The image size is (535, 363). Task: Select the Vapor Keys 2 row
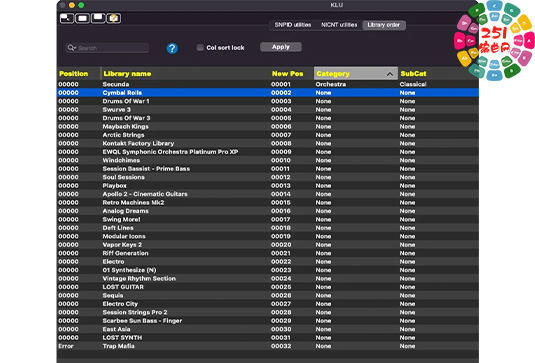pos(268,245)
